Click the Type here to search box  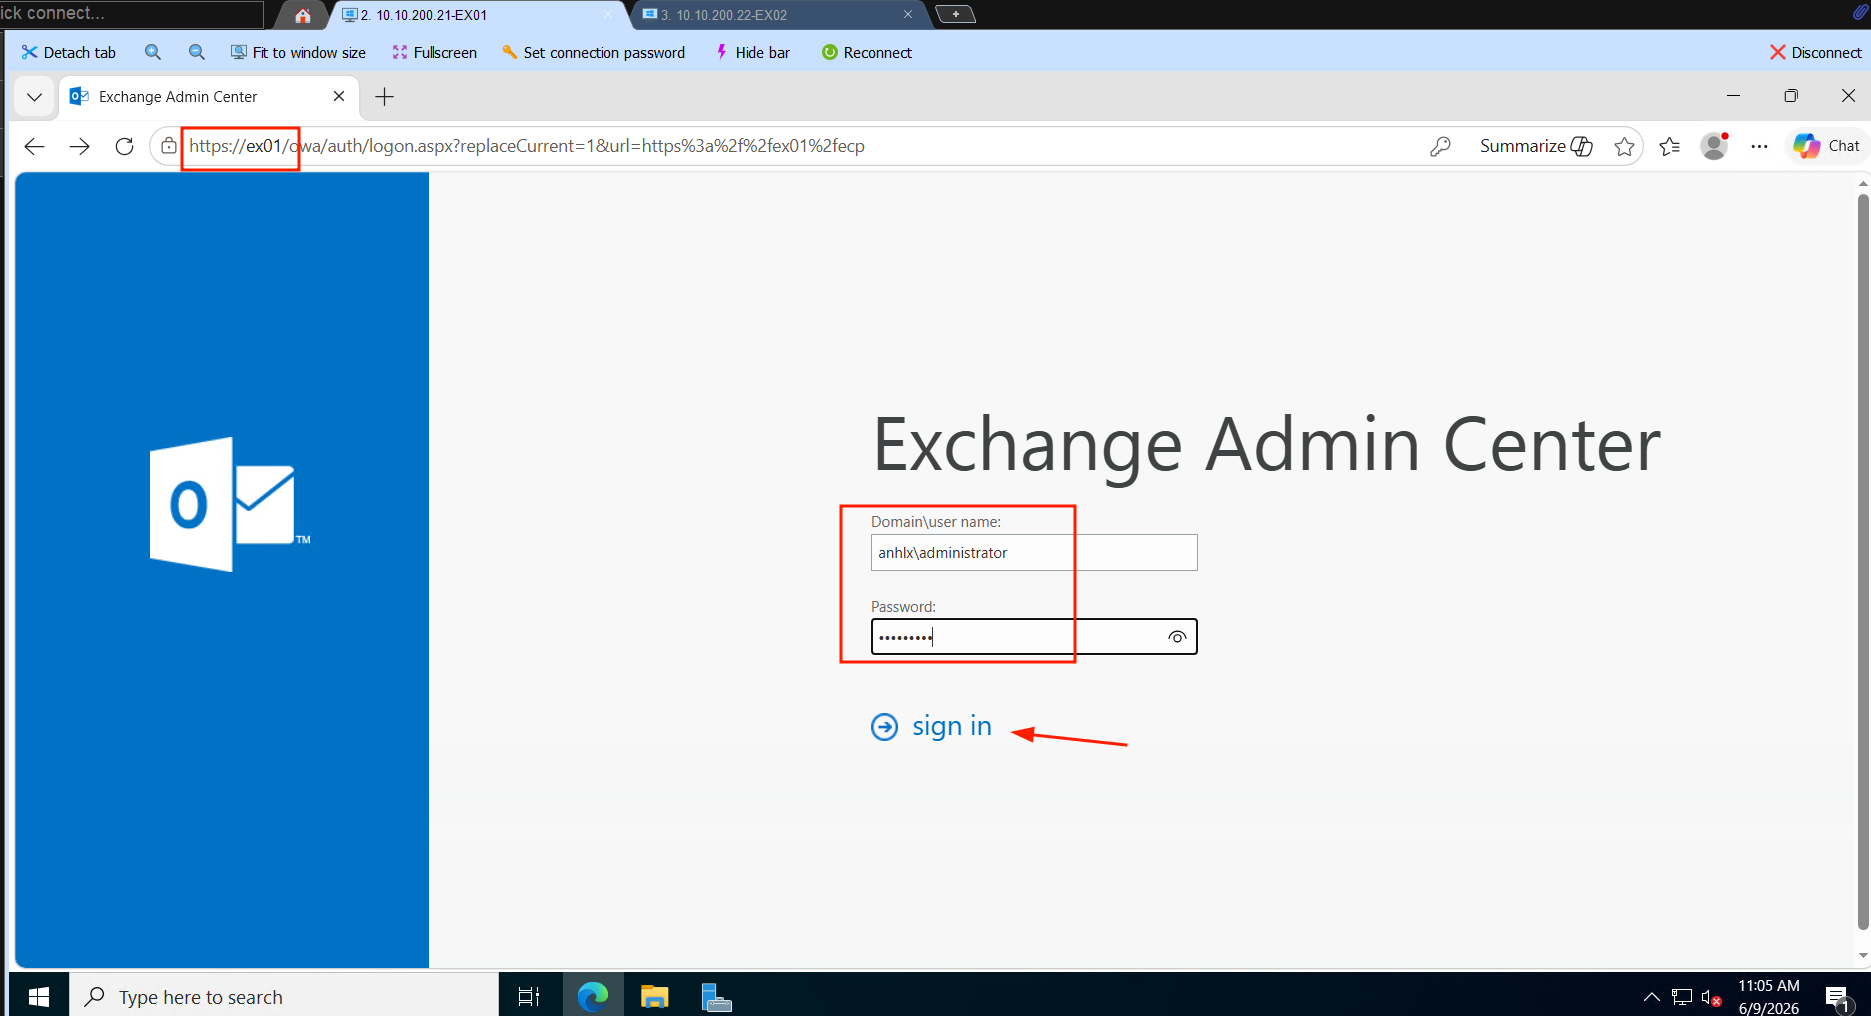point(284,996)
